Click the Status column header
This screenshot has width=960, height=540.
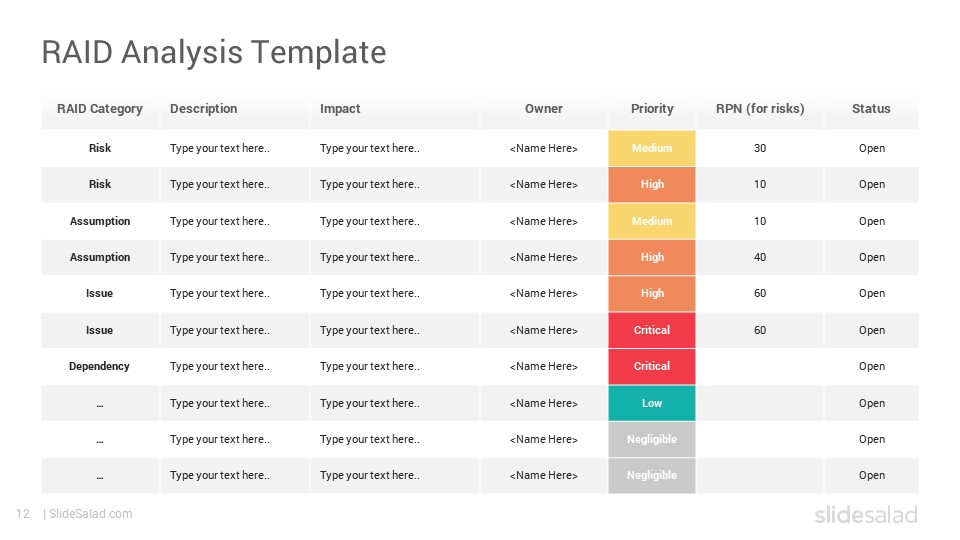871,109
